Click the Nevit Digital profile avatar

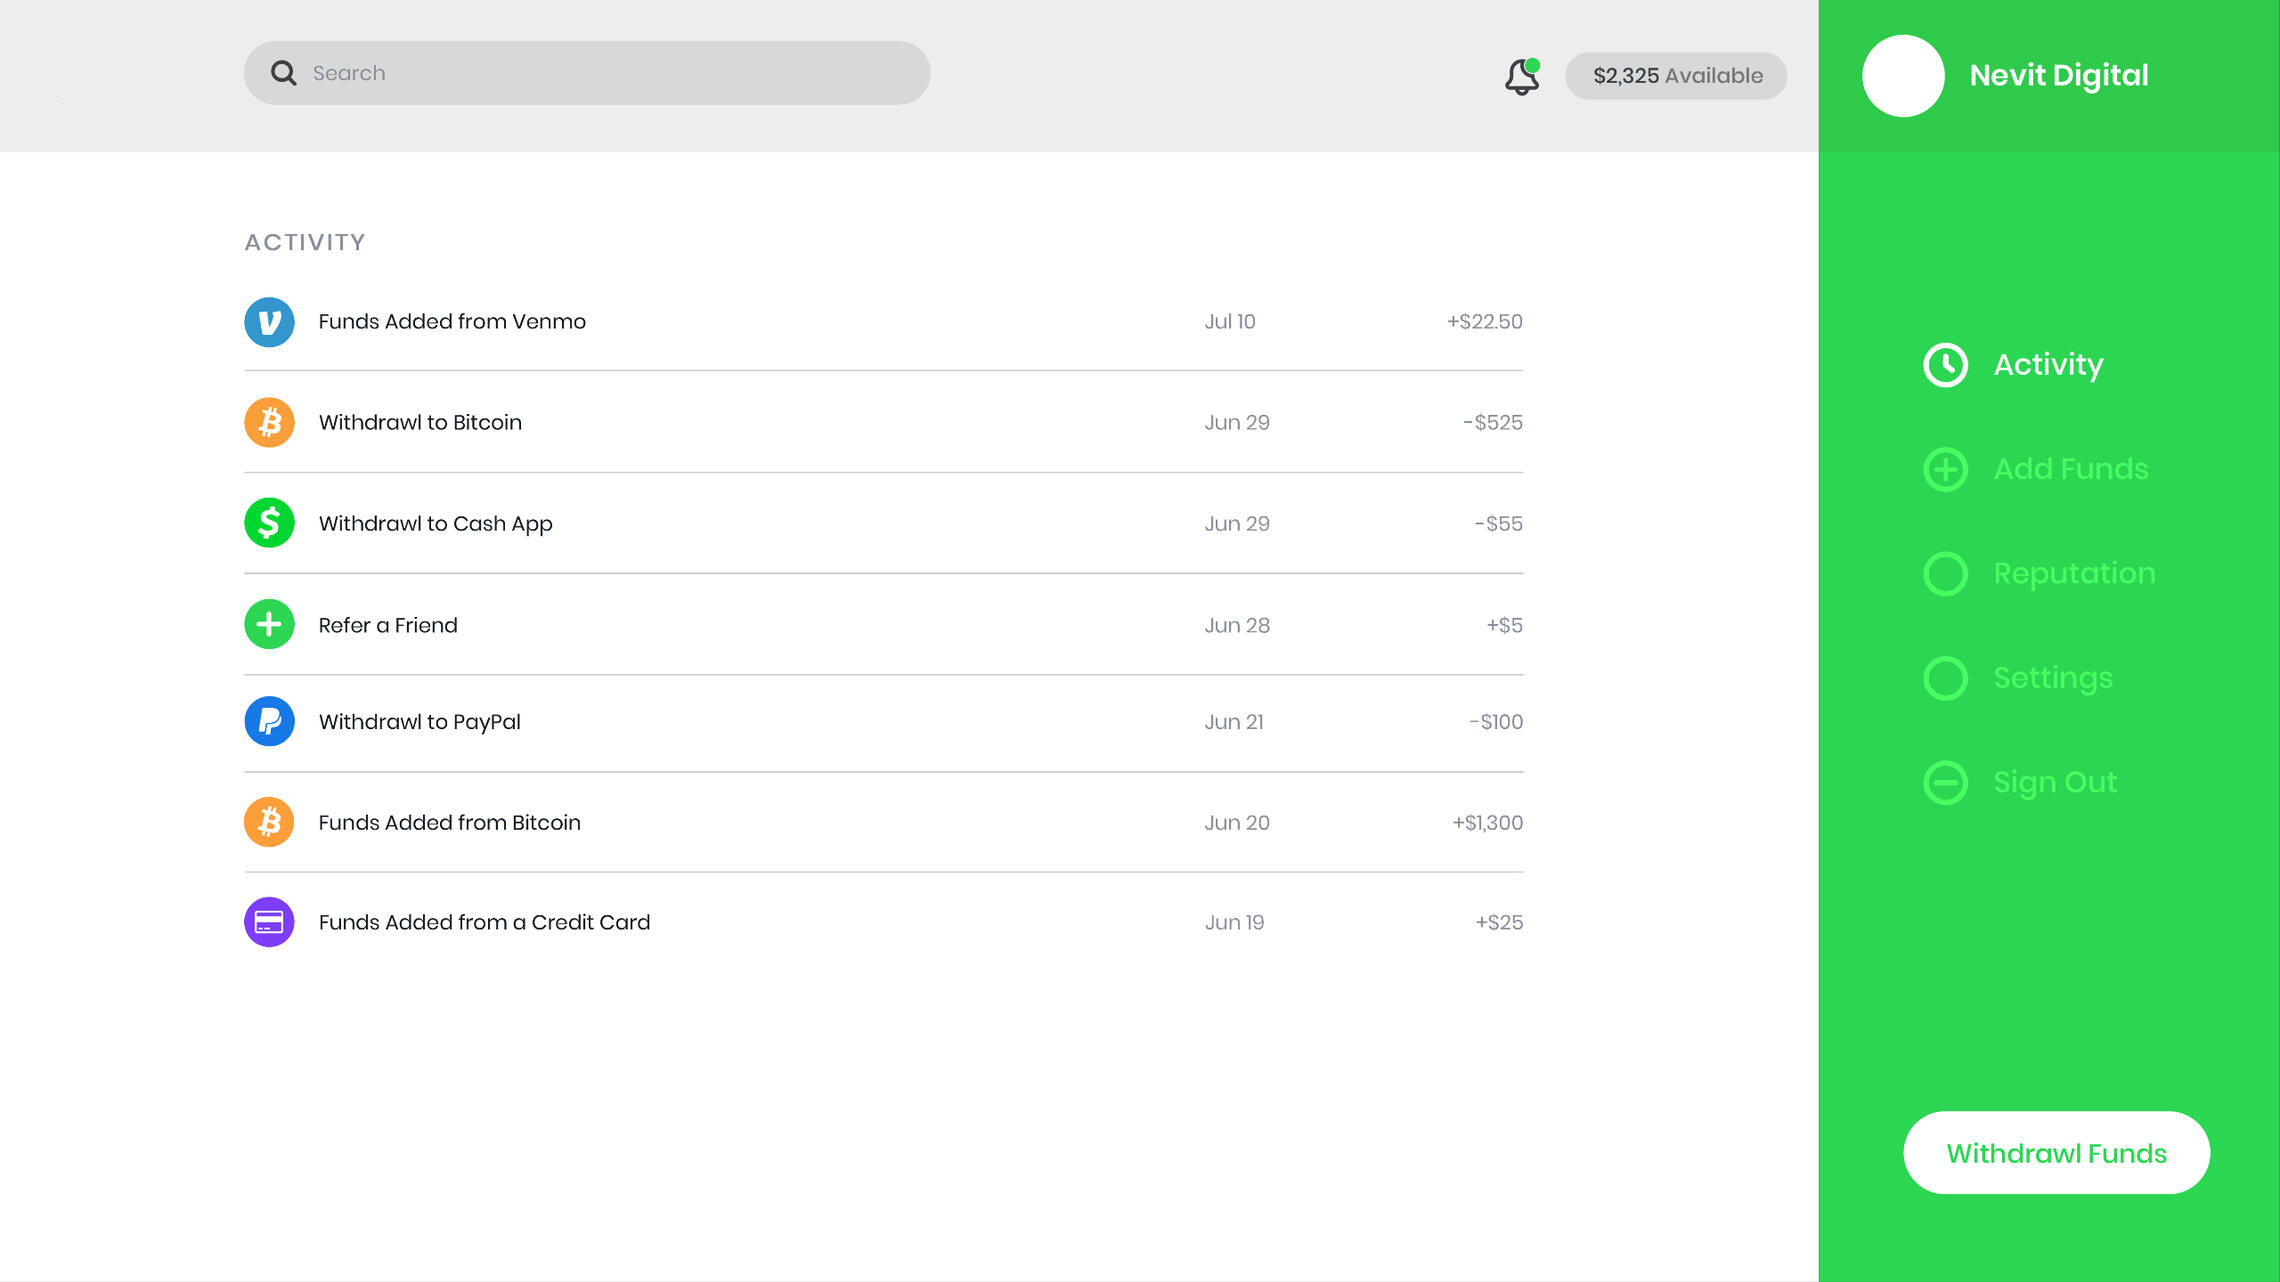coord(1902,76)
